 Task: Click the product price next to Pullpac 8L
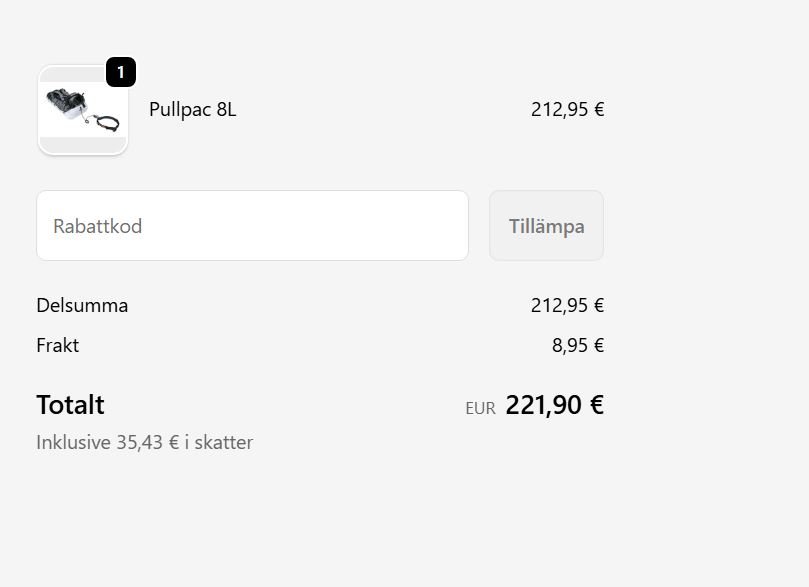click(x=567, y=110)
